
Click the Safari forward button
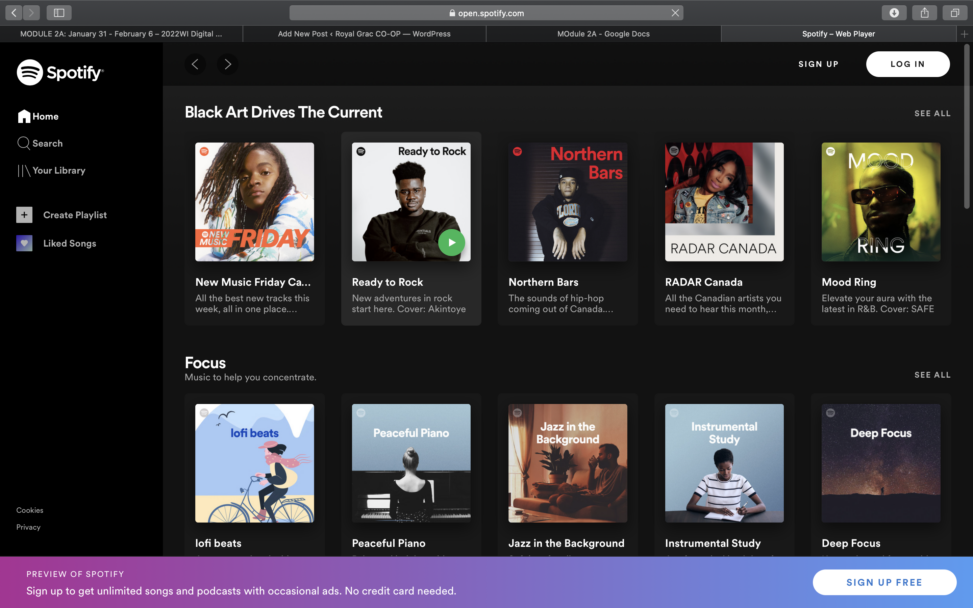point(31,12)
